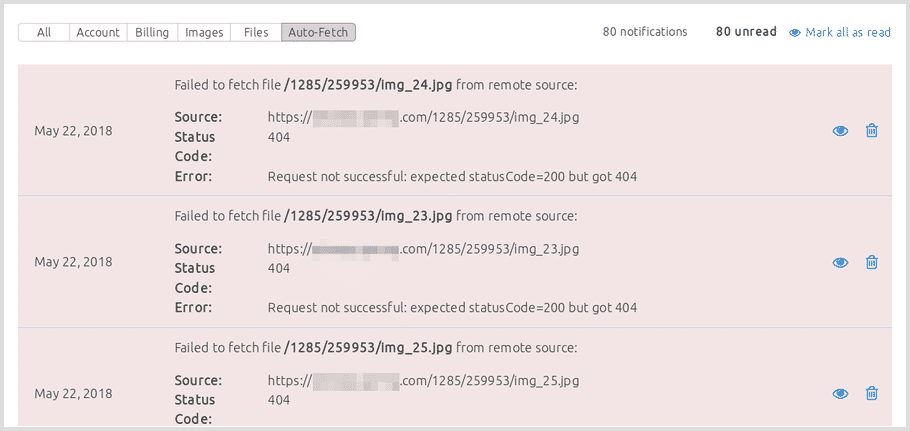This screenshot has width=910, height=431.
Task: Click the 80 notifications count label
Action: (645, 32)
